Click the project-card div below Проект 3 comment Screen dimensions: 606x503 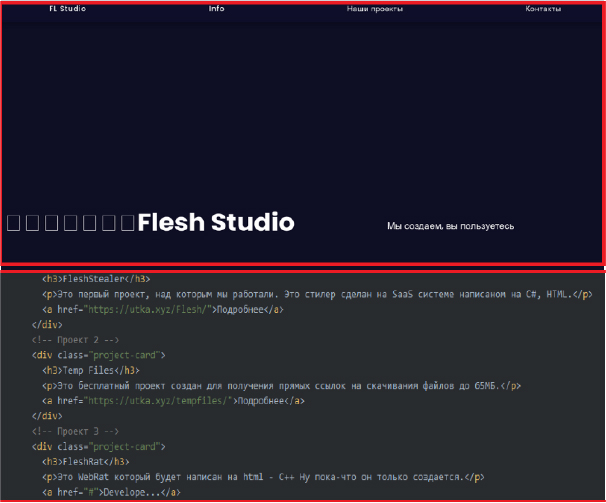[x=99, y=447]
